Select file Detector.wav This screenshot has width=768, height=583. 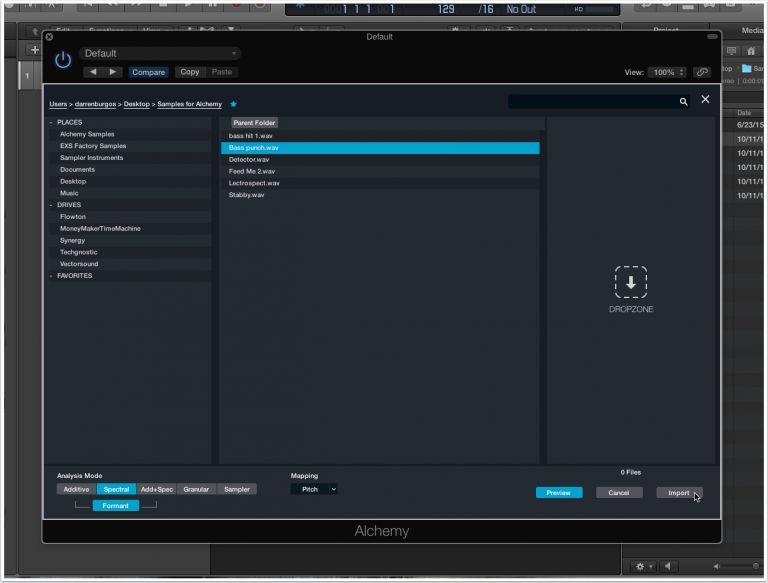coord(380,159)
